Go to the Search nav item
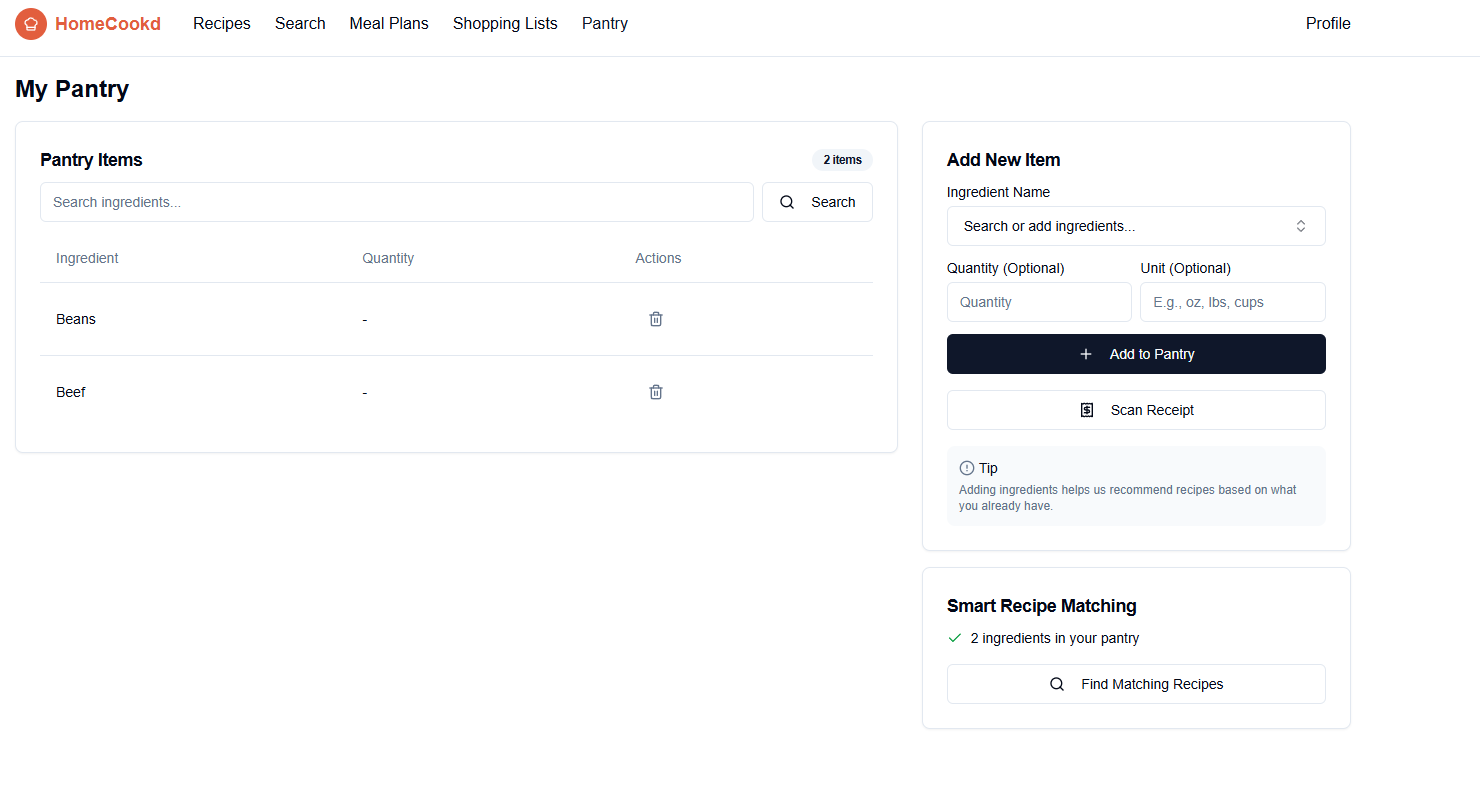Screen dimensions: 1480x805 [x=300, y=24]
